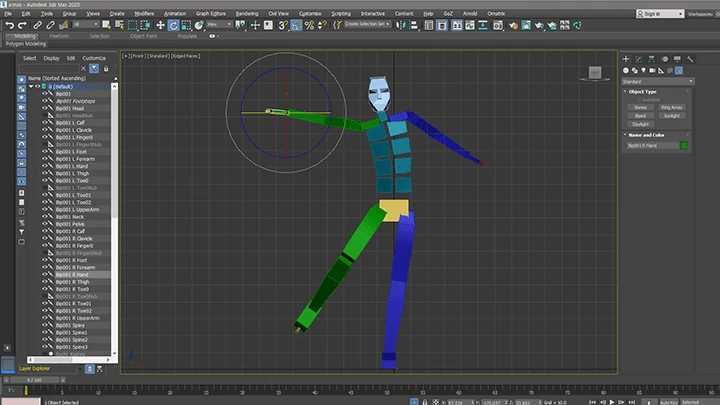Toggle the Angle Snap button
Image resolution: width=720 pixels, height=405 pixels.
pyautogui.click(x=296, y=25)
